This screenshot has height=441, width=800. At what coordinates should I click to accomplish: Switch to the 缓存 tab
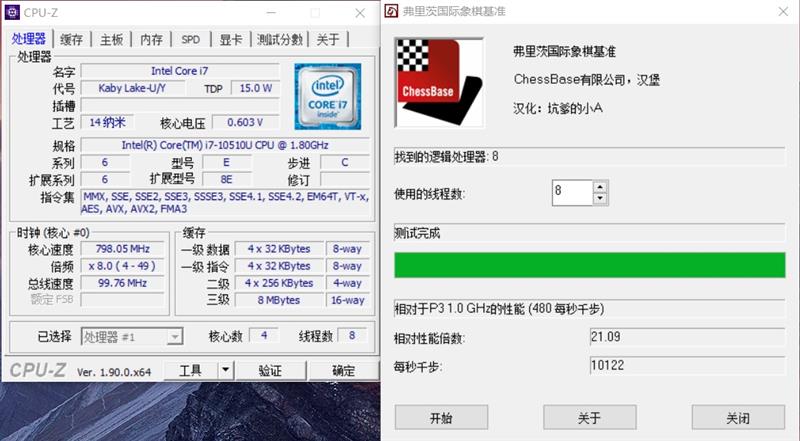(71, 39)
